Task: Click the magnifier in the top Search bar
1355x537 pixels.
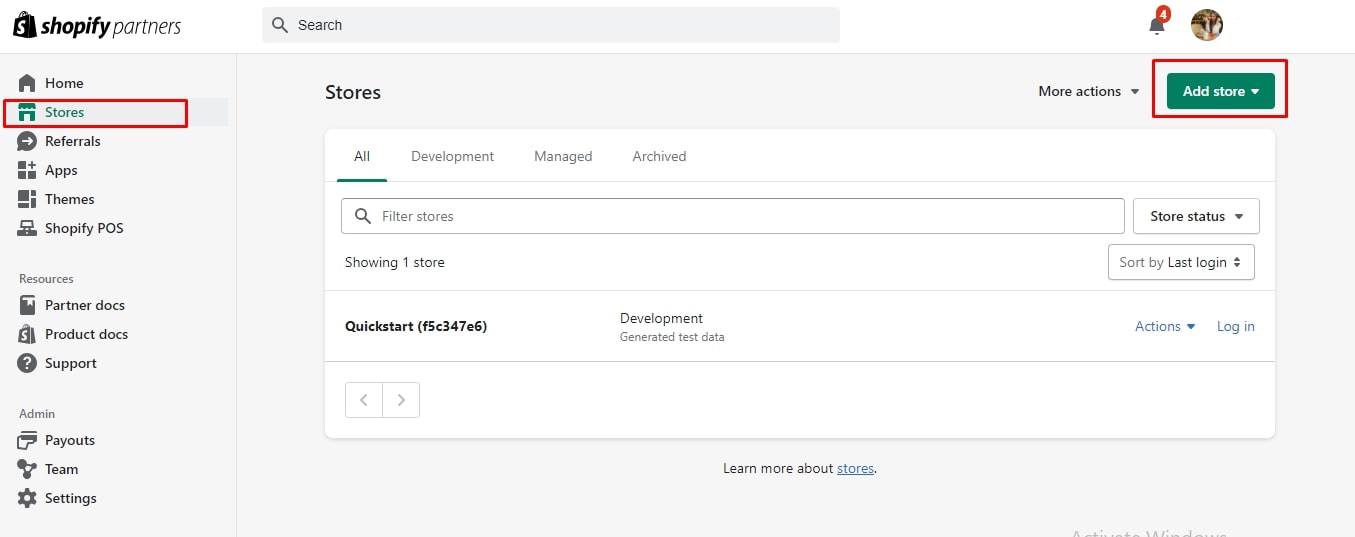Action: click(x=280, y=25)
